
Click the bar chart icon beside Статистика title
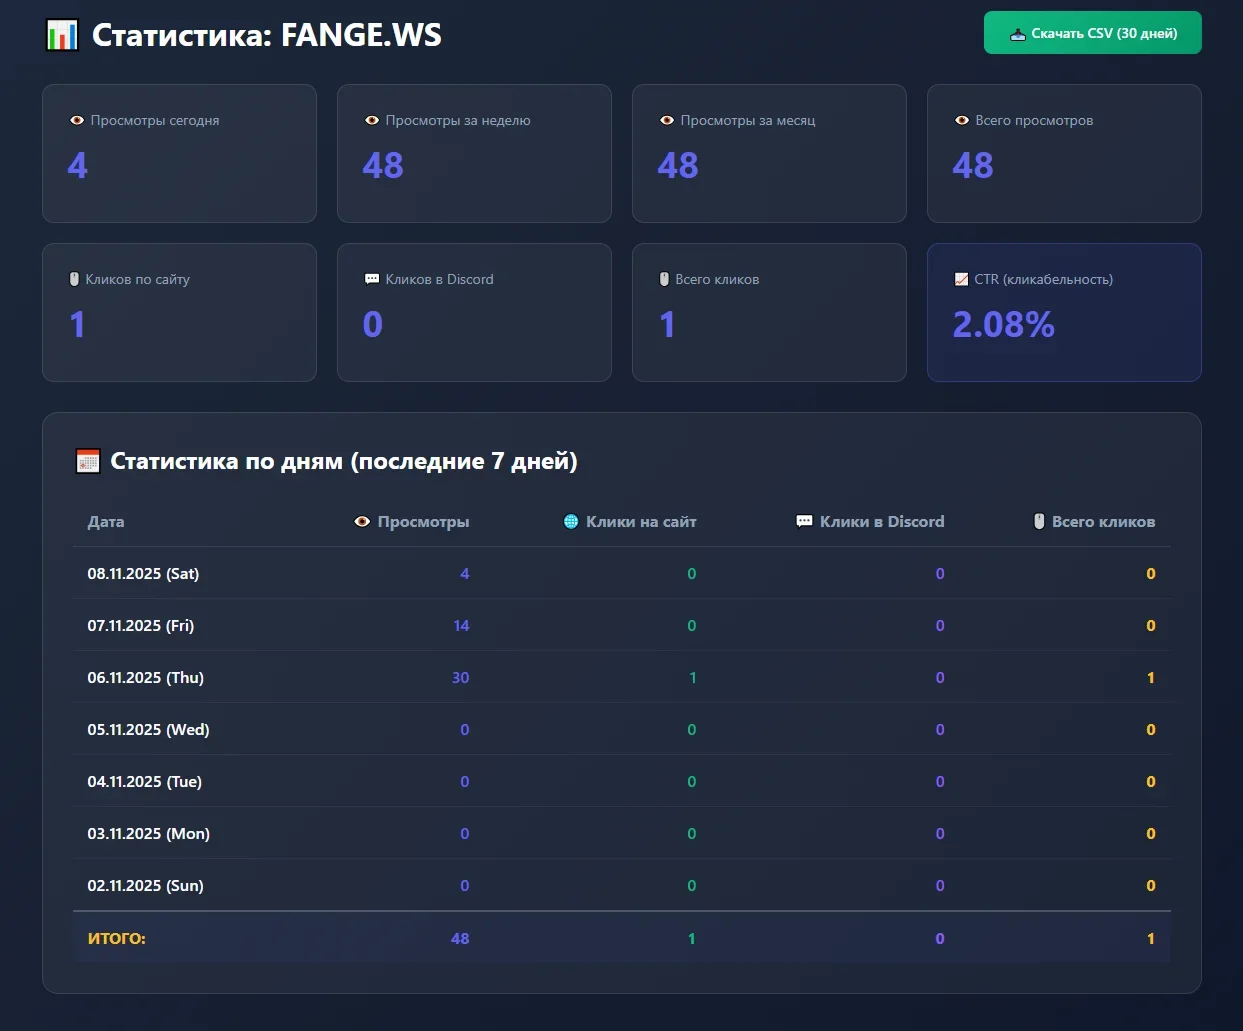coord(62,35)
